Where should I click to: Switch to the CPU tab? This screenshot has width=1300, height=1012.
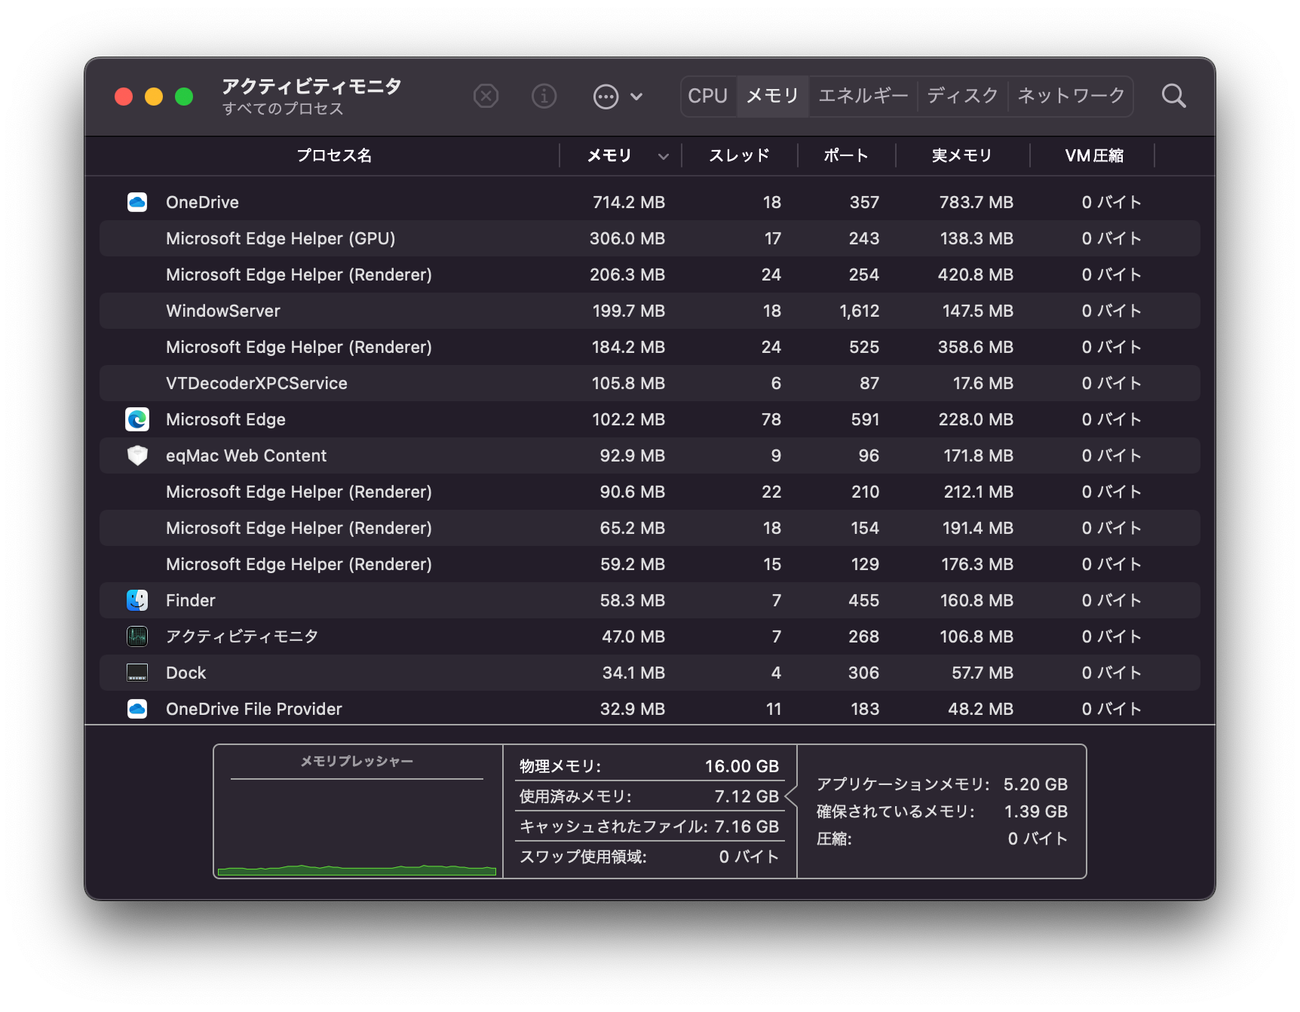[708, 96]
